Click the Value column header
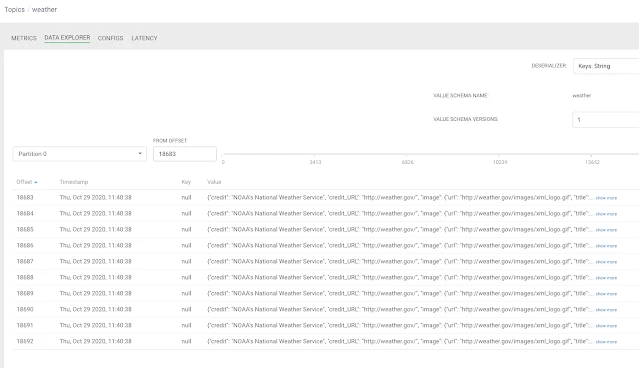 pyautogui.click(x=214, y=182)
